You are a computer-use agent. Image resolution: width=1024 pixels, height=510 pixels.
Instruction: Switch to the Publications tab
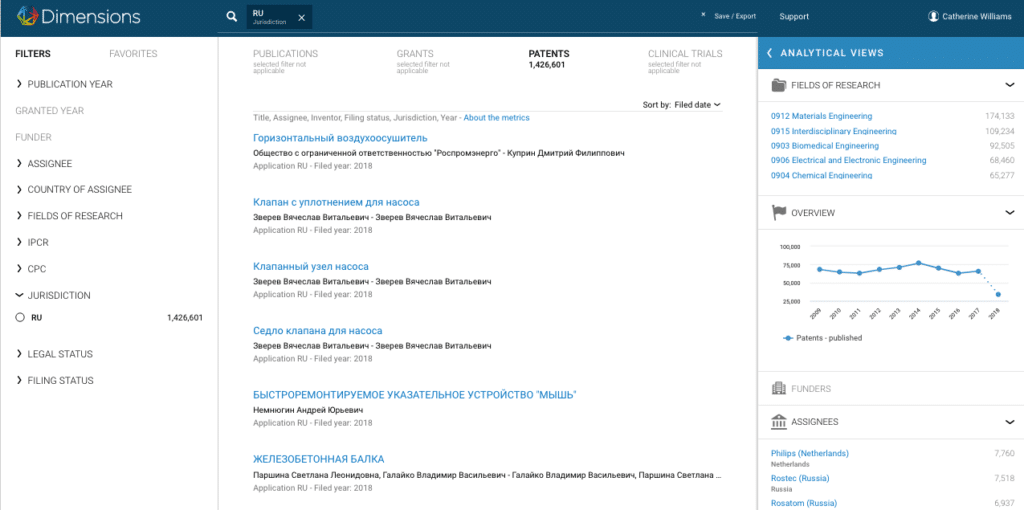[285, 54]
